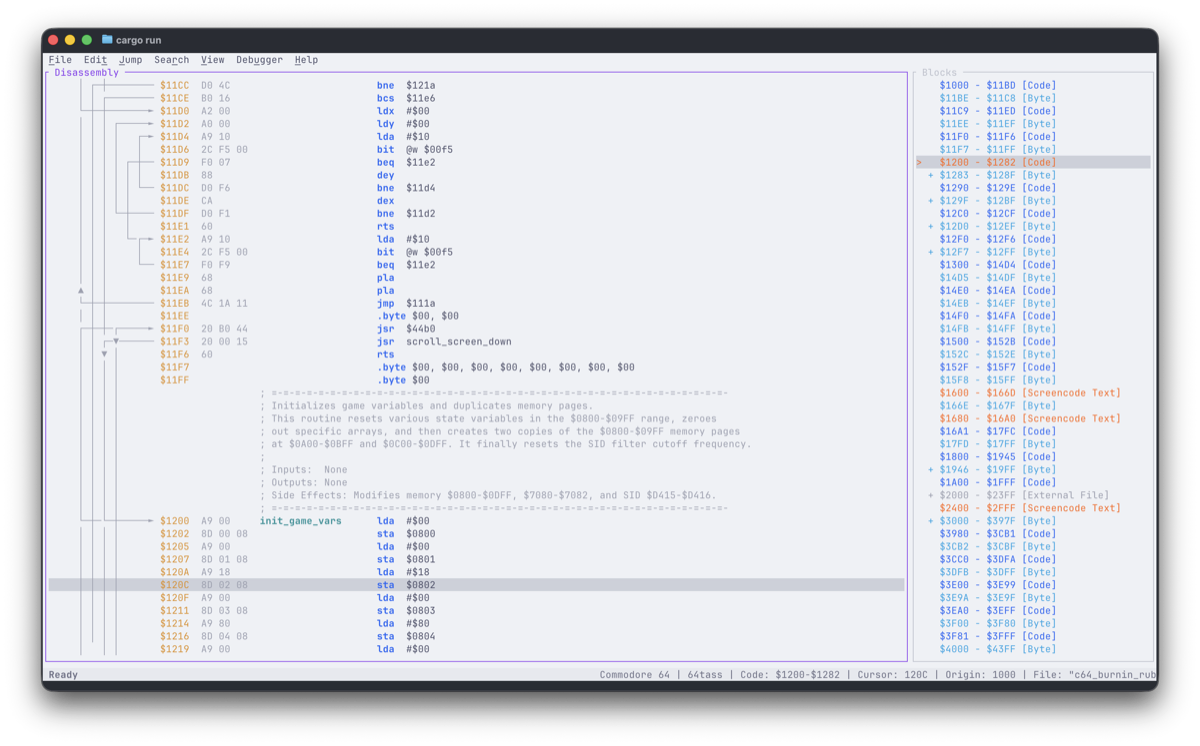Click the init_game_vars label
This screenshot has width=1200, height=746.
[300, 521]
